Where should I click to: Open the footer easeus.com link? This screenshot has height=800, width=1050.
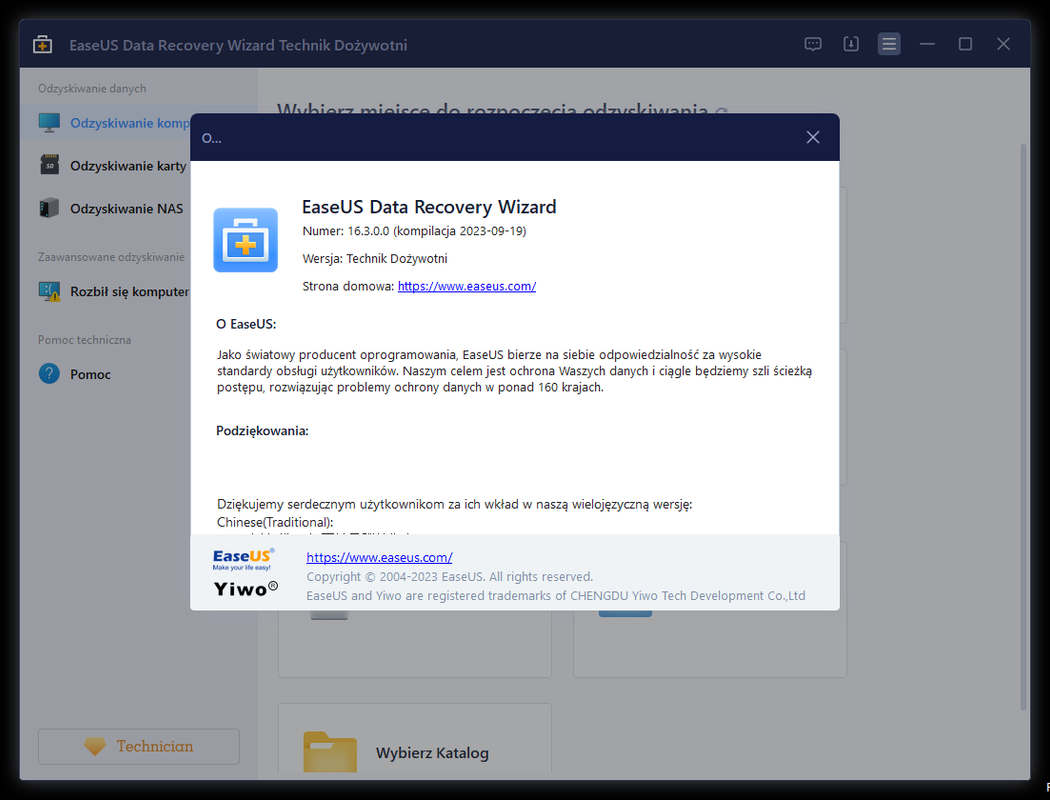pos(379,557)
